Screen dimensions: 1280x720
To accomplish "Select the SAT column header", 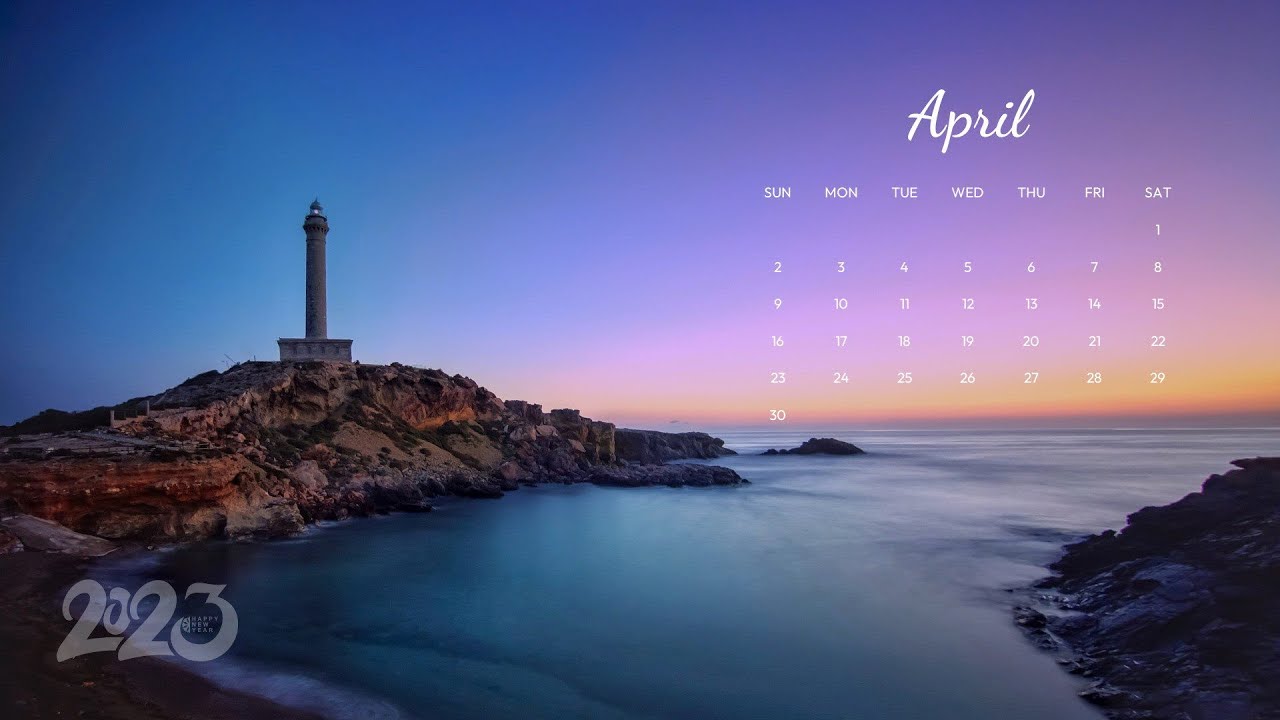I will 1158,193.
